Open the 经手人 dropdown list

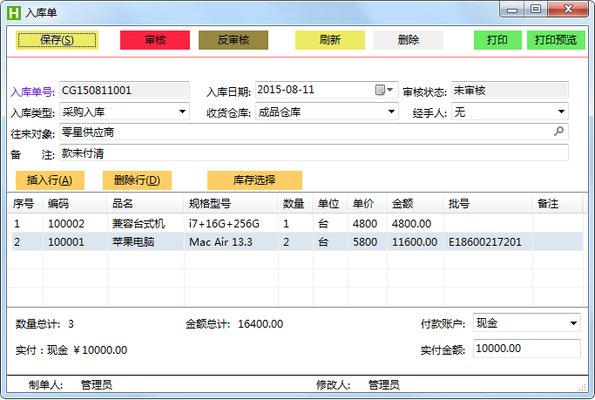(561, 112)
